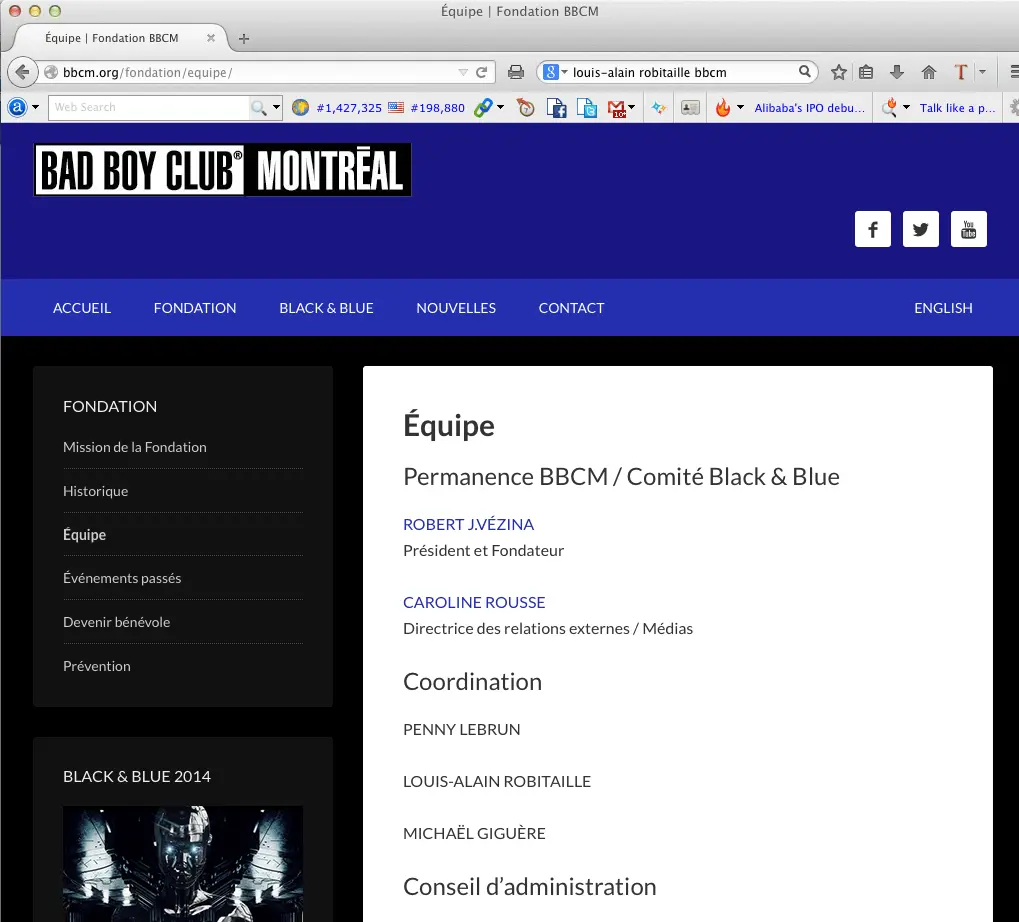This screenshot has height=922, width=1019.
Task: Click the #198,880 US rank value
Action: [x=437, y=108]
